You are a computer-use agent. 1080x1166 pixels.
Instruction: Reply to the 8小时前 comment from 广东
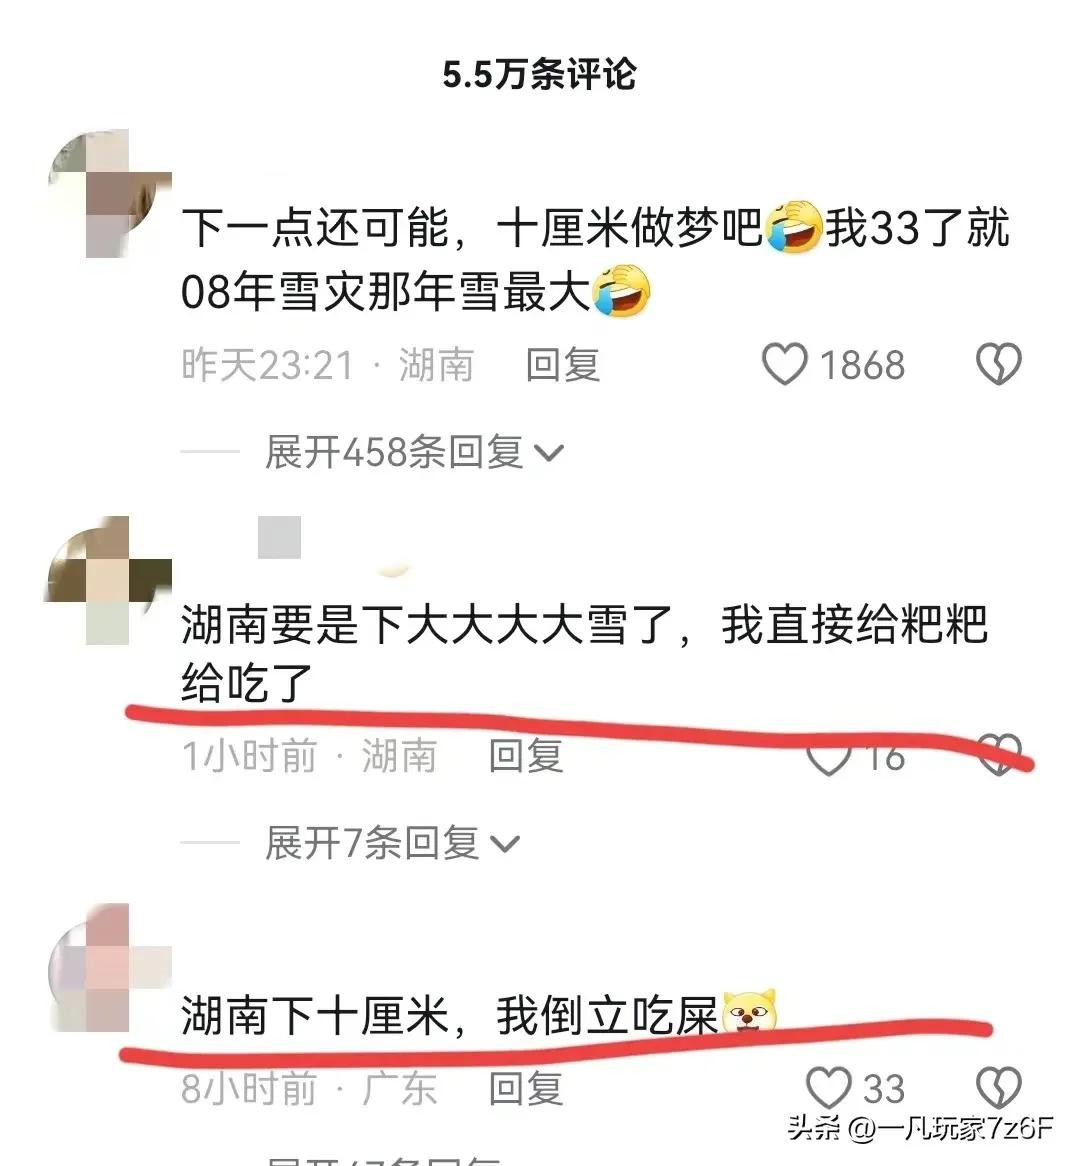[526, 1089]
